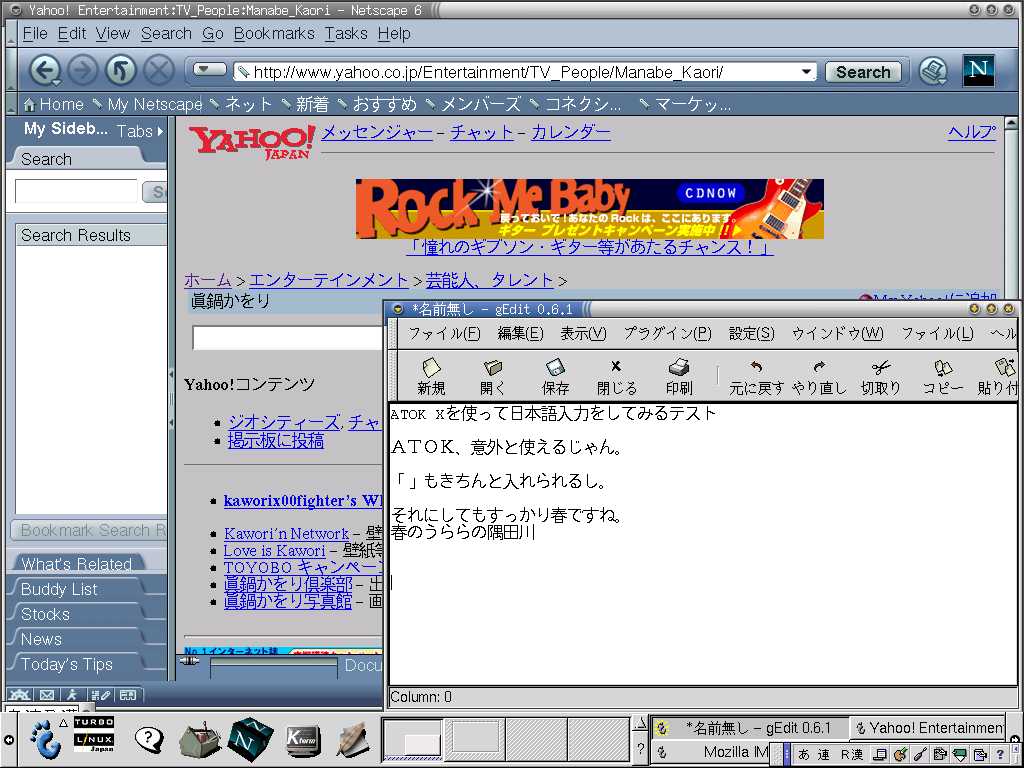Image resolution: width=1024 pixels, height=768 pixels.
Task: Expand the Buddy List sidebar panel
Action: point(59,589)
